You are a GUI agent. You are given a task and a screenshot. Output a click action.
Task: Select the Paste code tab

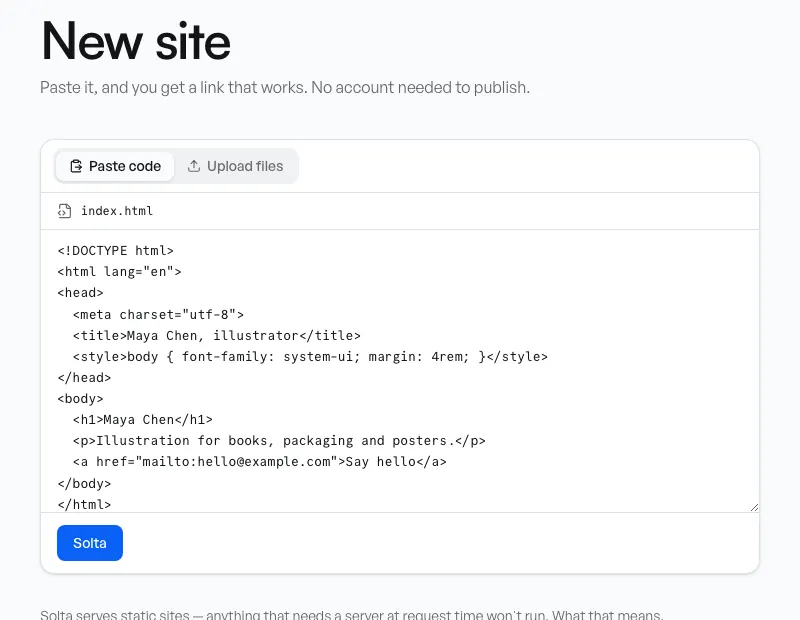tap(115, 166)
